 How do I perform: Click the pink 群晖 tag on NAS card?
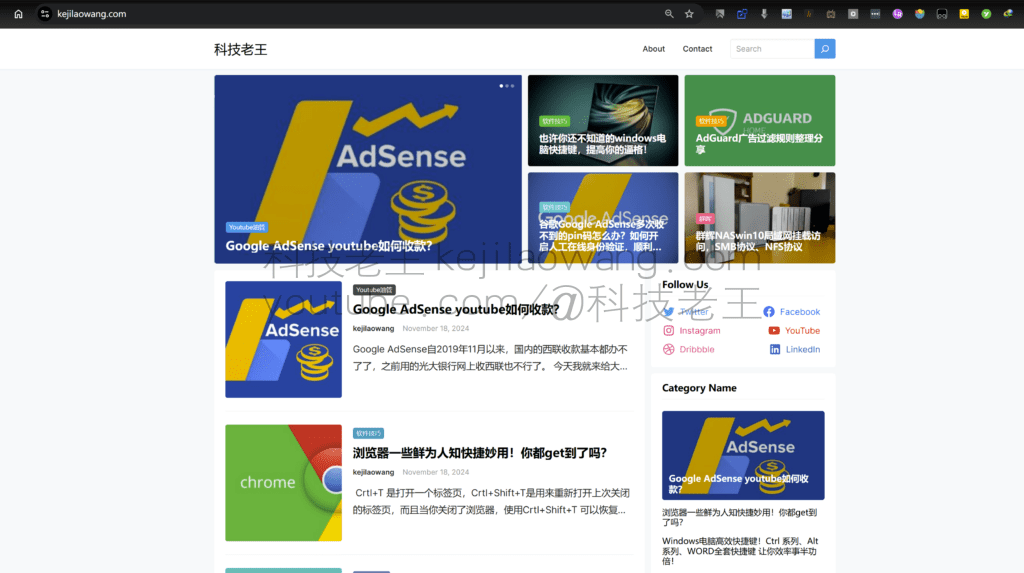(x=705, y=219)
